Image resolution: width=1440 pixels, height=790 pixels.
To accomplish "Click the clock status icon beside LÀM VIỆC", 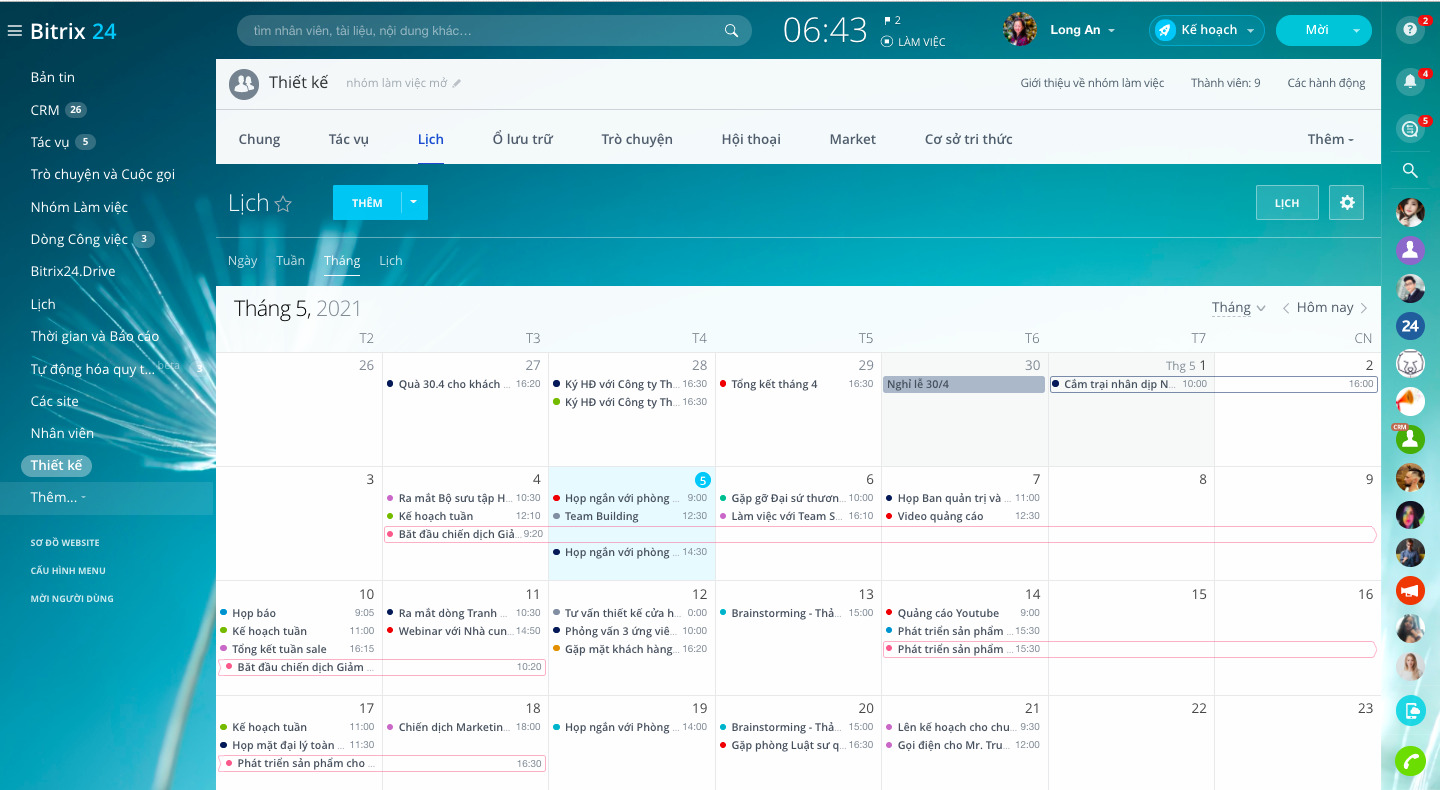I will point(887,42).
